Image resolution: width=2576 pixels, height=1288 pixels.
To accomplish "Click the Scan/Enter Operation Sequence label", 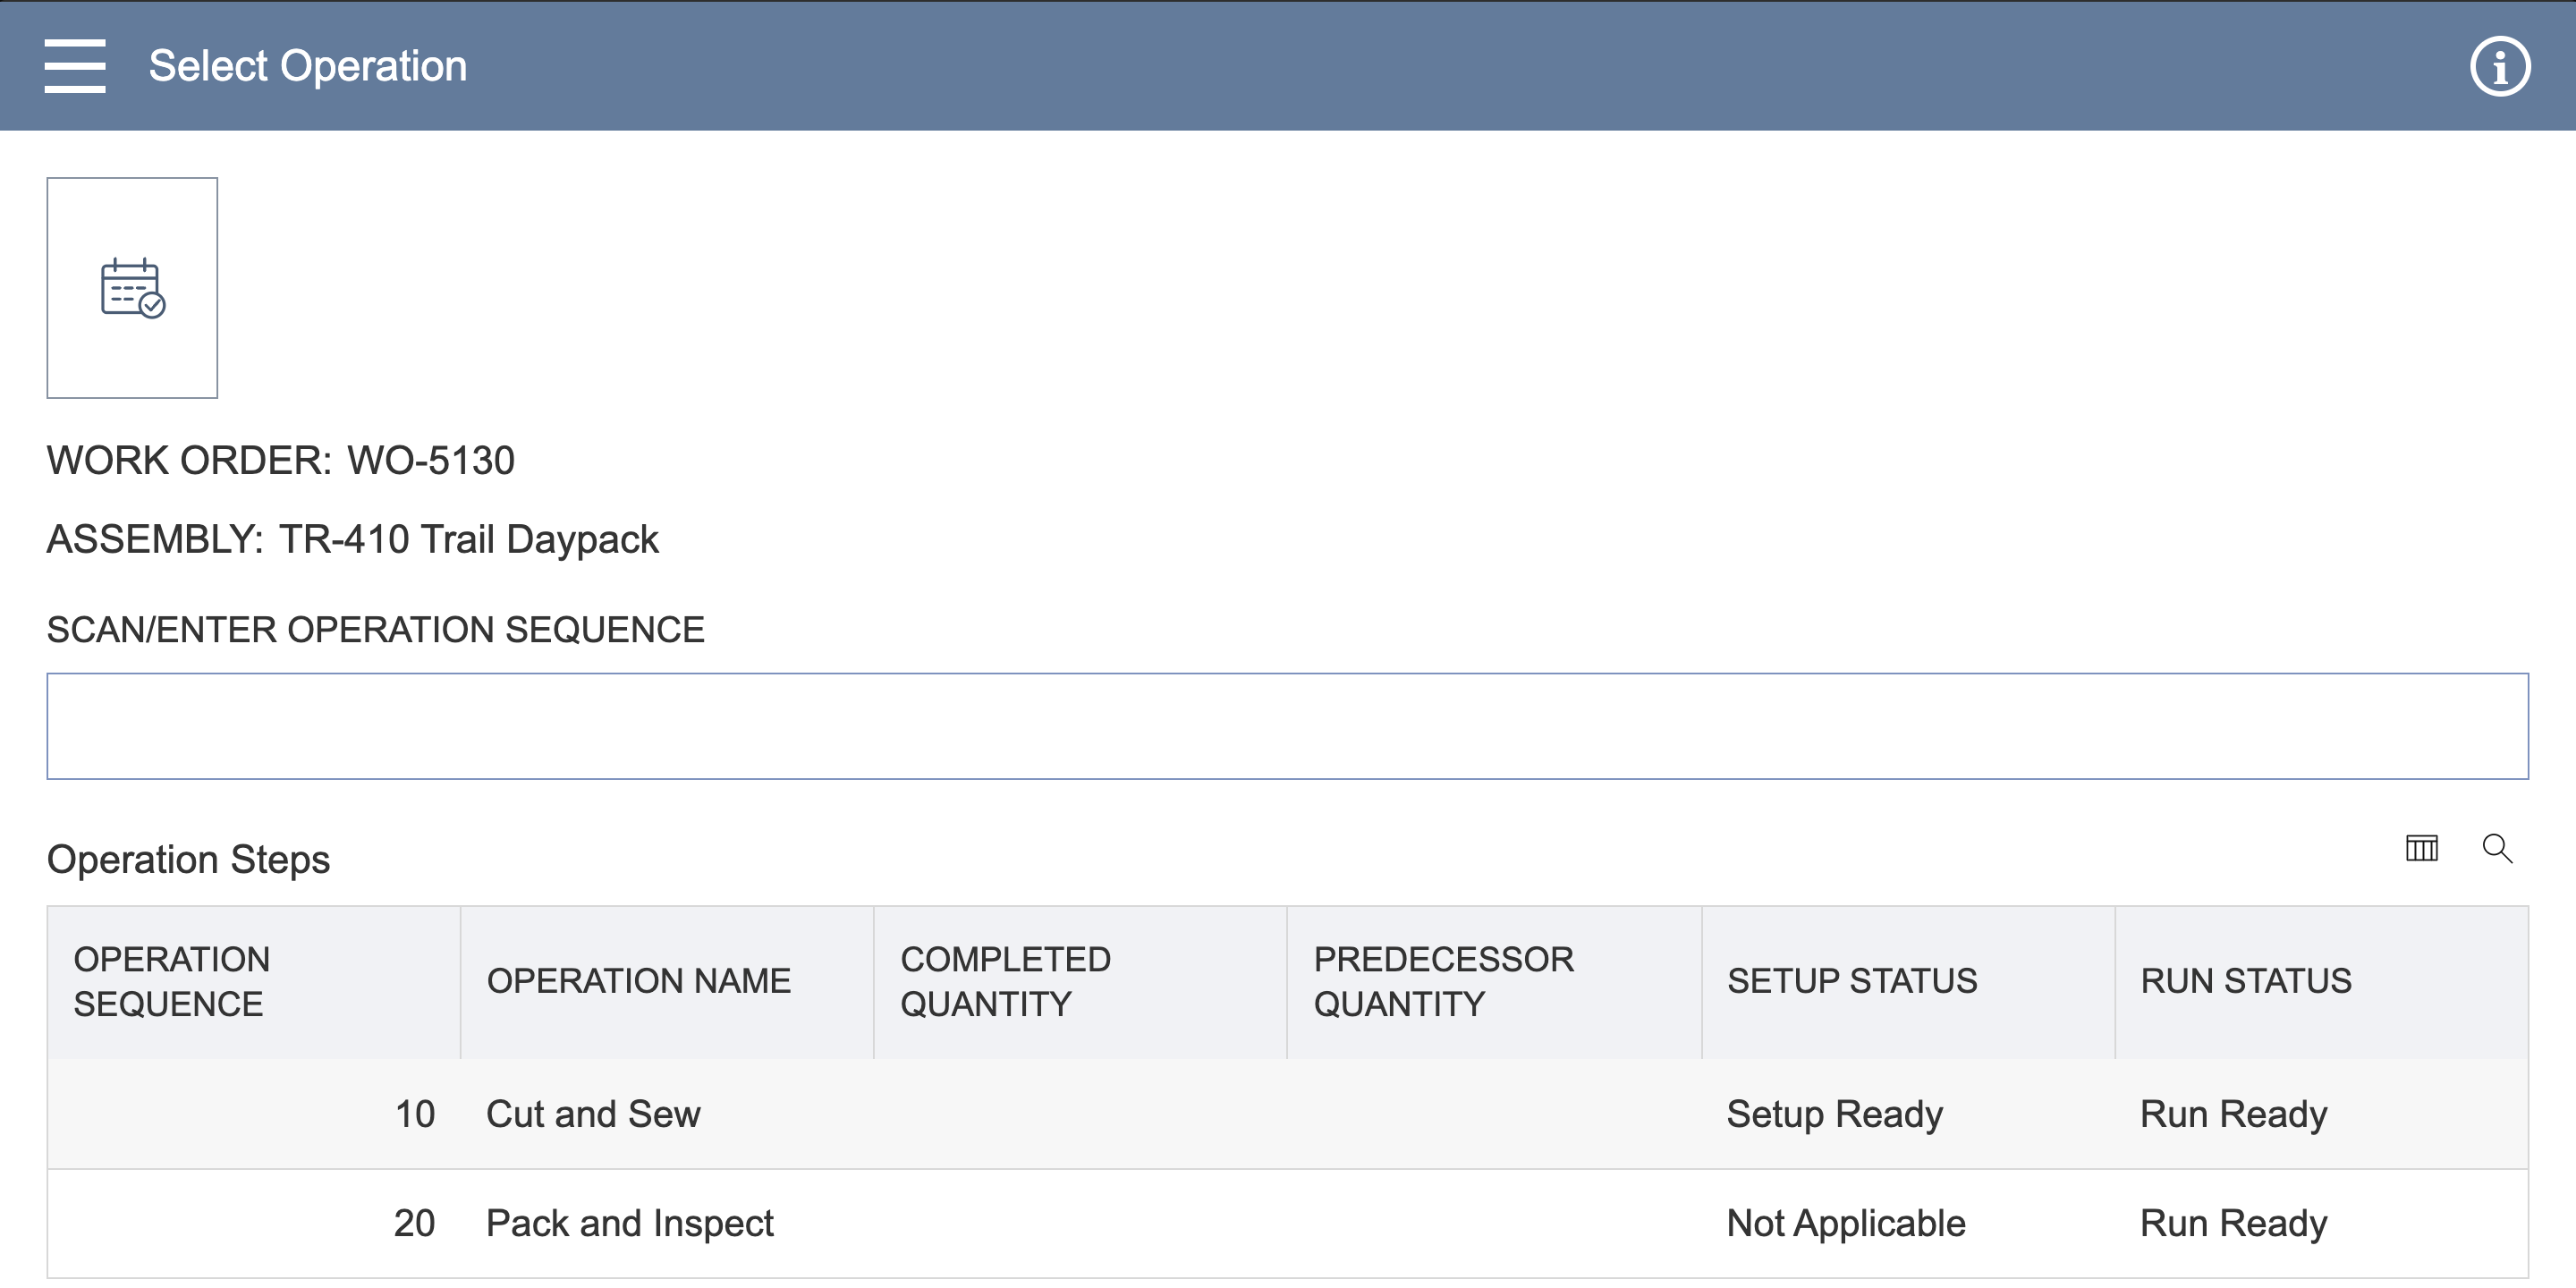I will pos(376,630).
